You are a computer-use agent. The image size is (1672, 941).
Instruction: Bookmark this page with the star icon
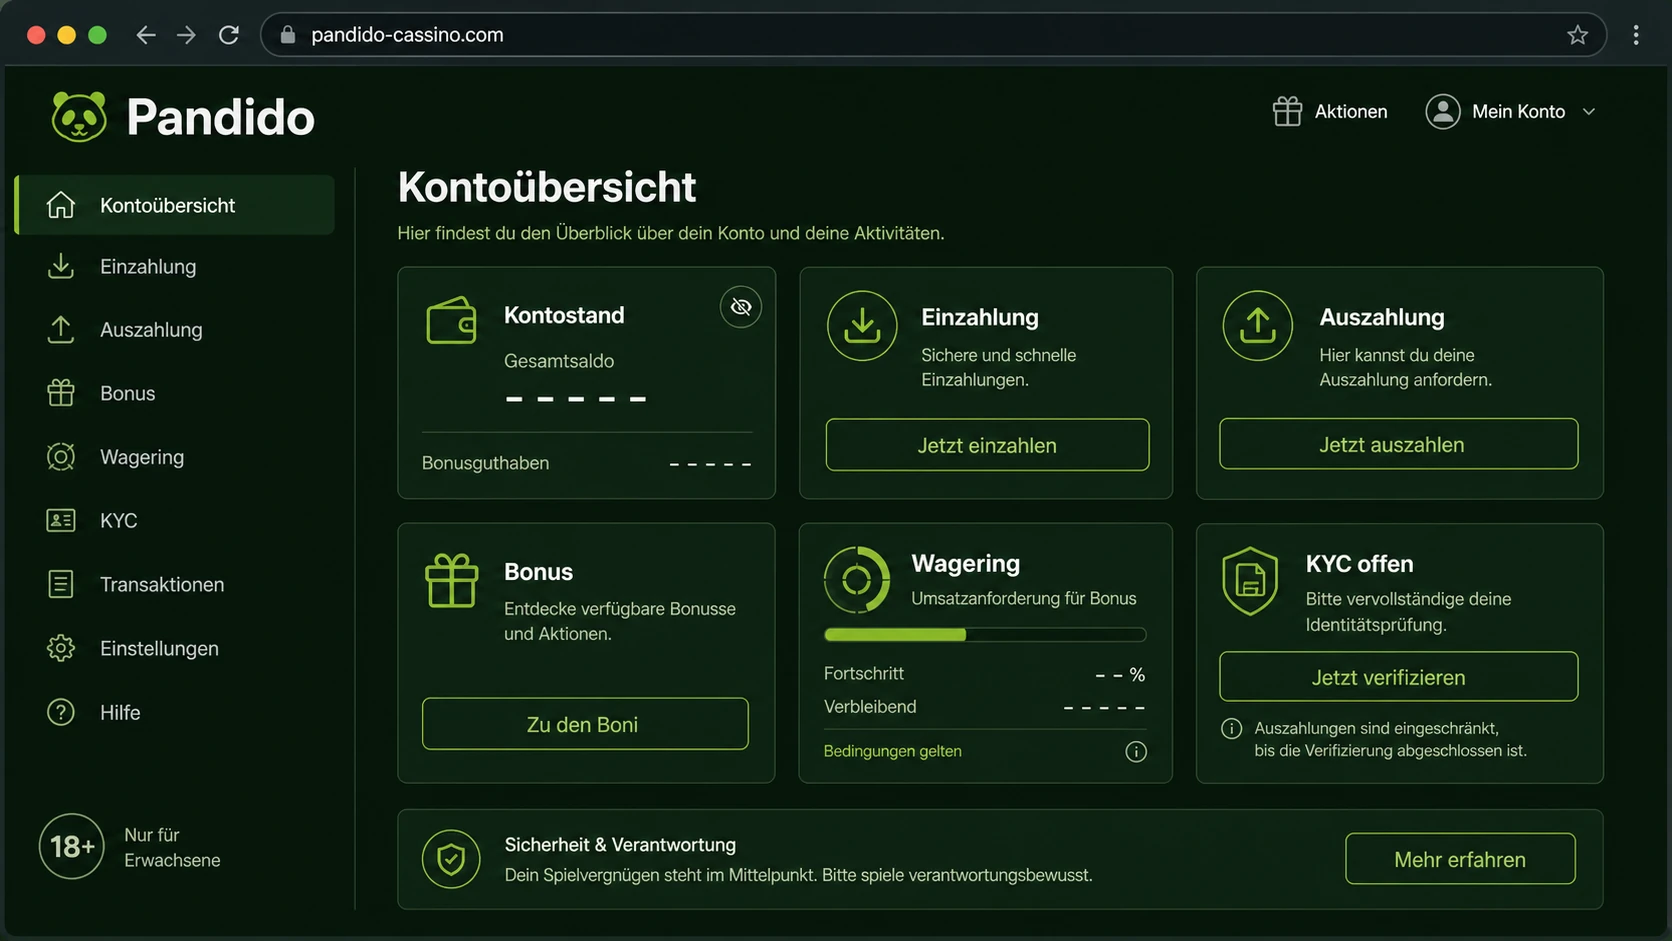[1578, 35]
